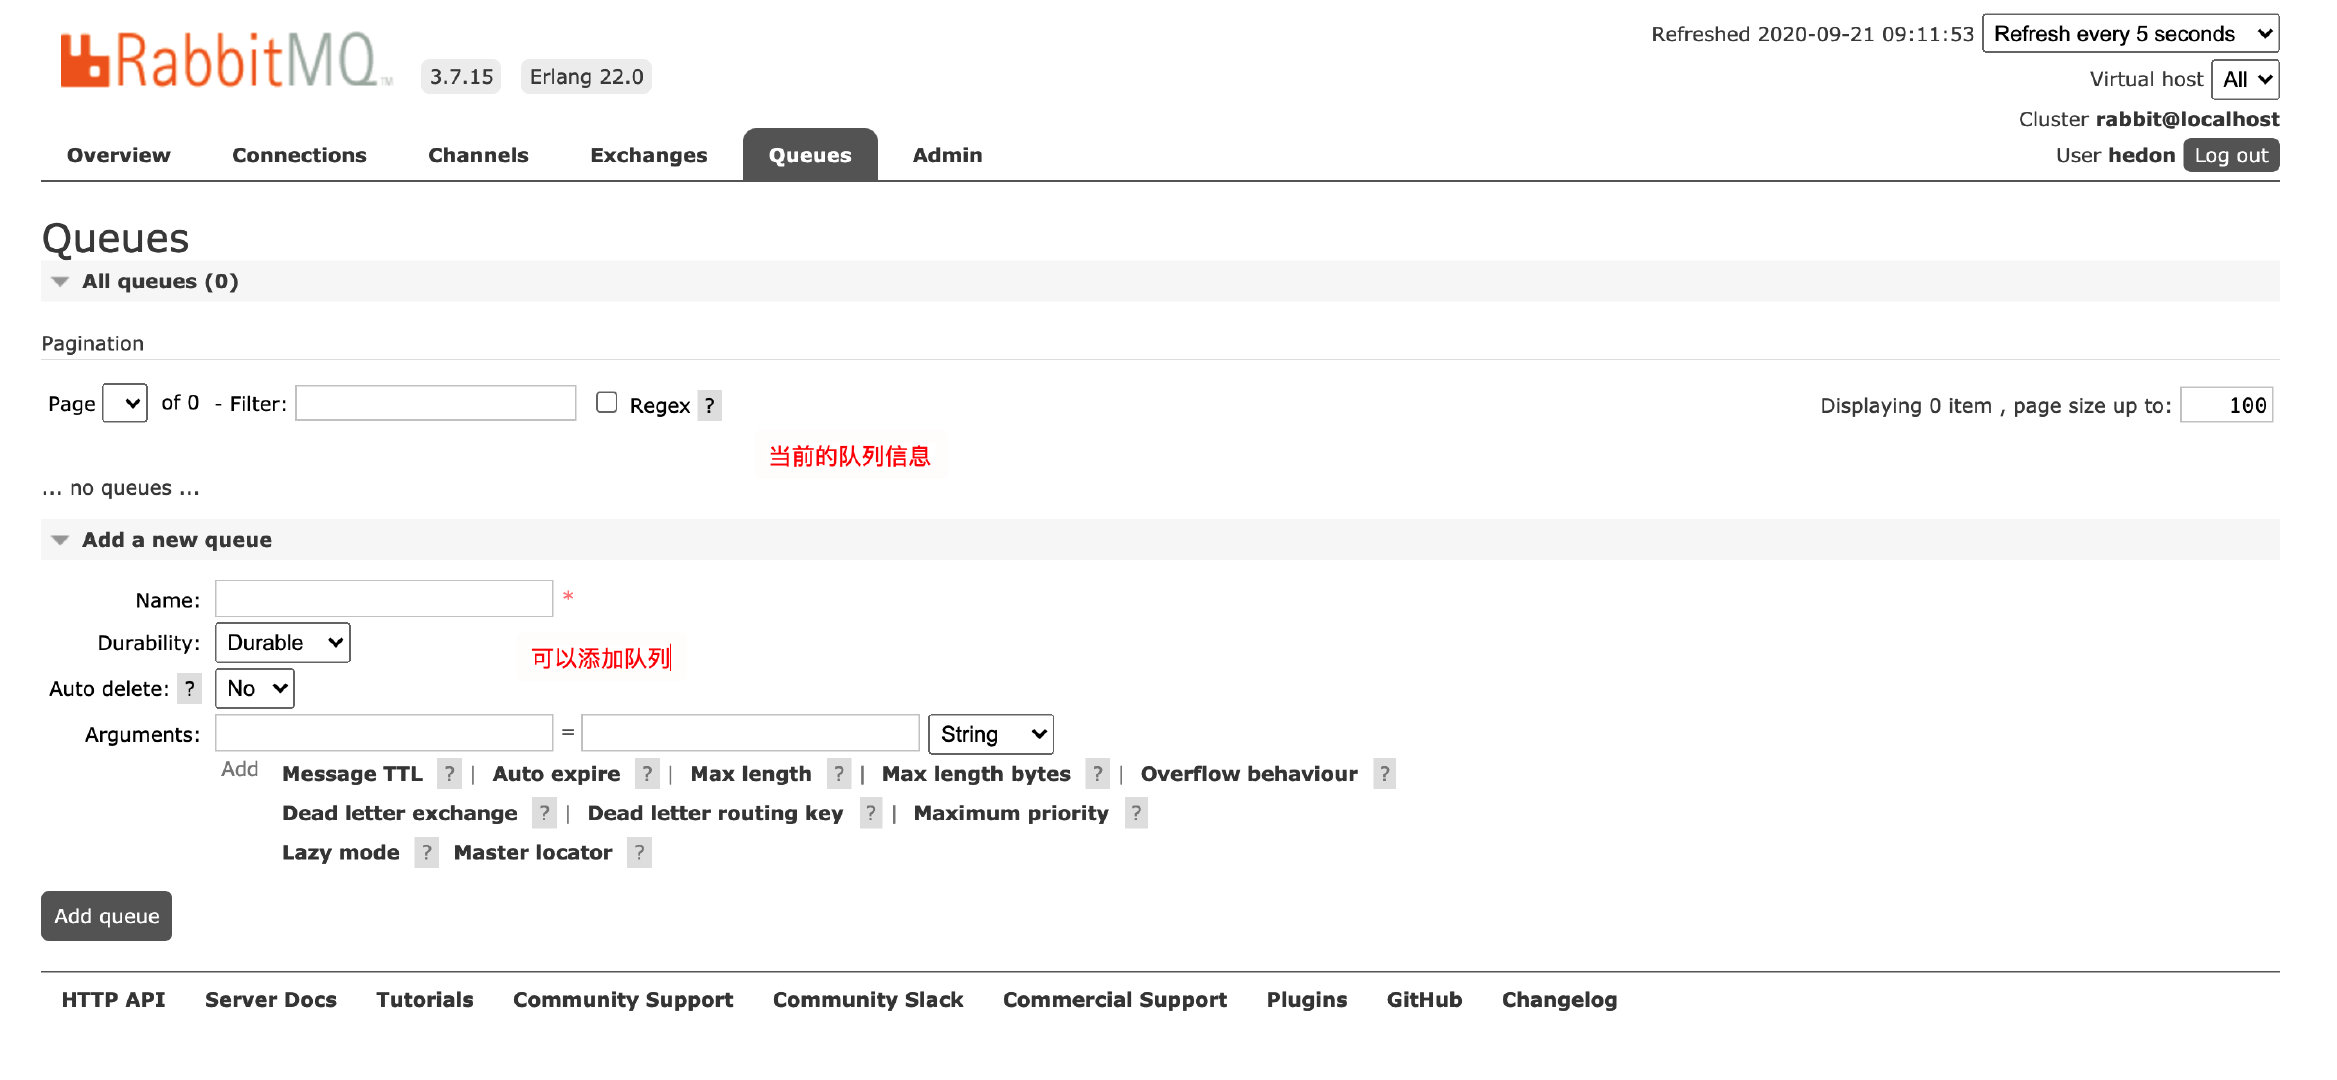Go to the Admin tab

947,156
